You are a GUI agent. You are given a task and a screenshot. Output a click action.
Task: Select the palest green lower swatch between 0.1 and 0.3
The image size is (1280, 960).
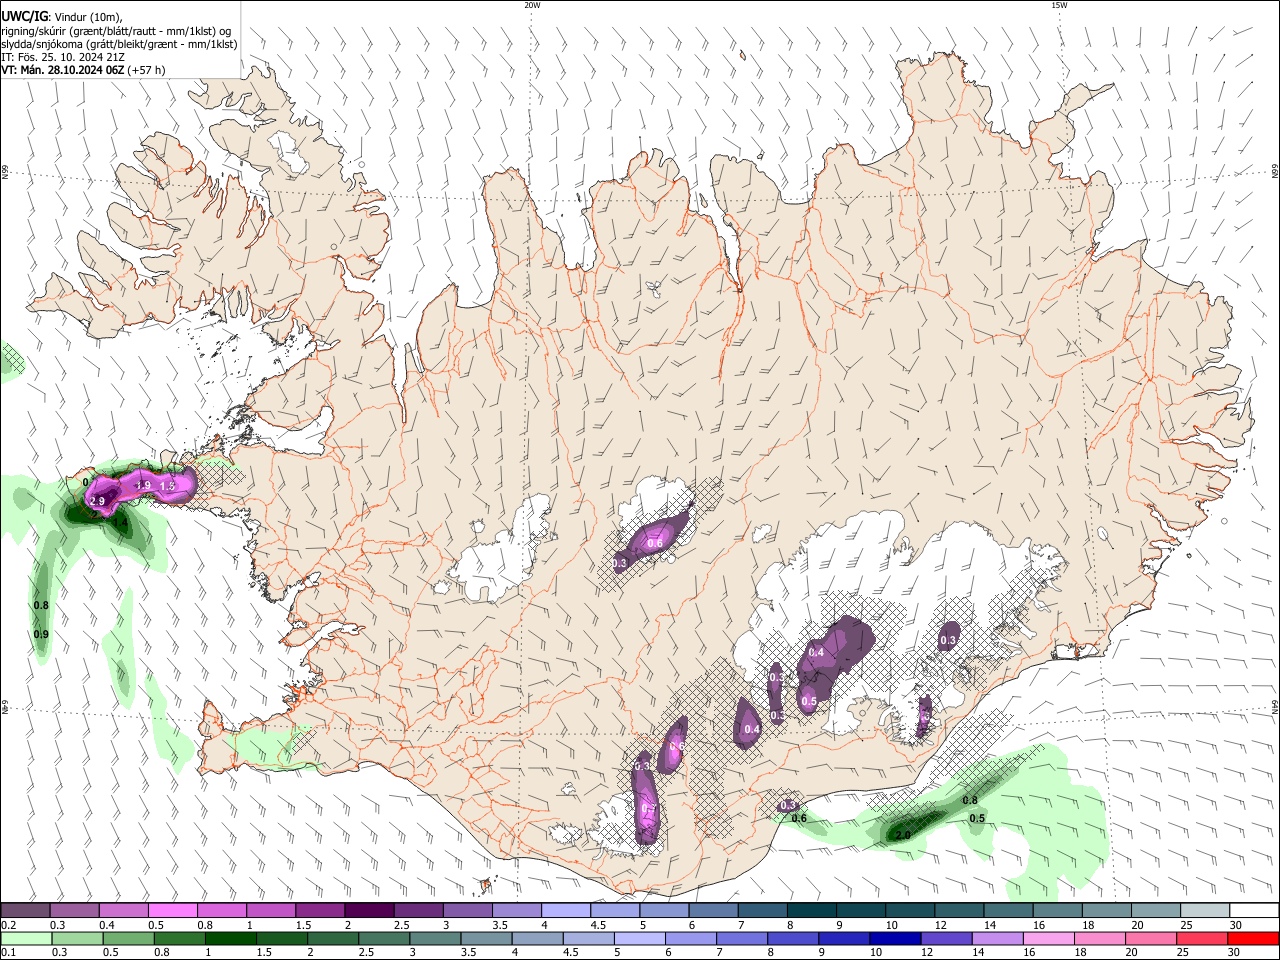26,938
